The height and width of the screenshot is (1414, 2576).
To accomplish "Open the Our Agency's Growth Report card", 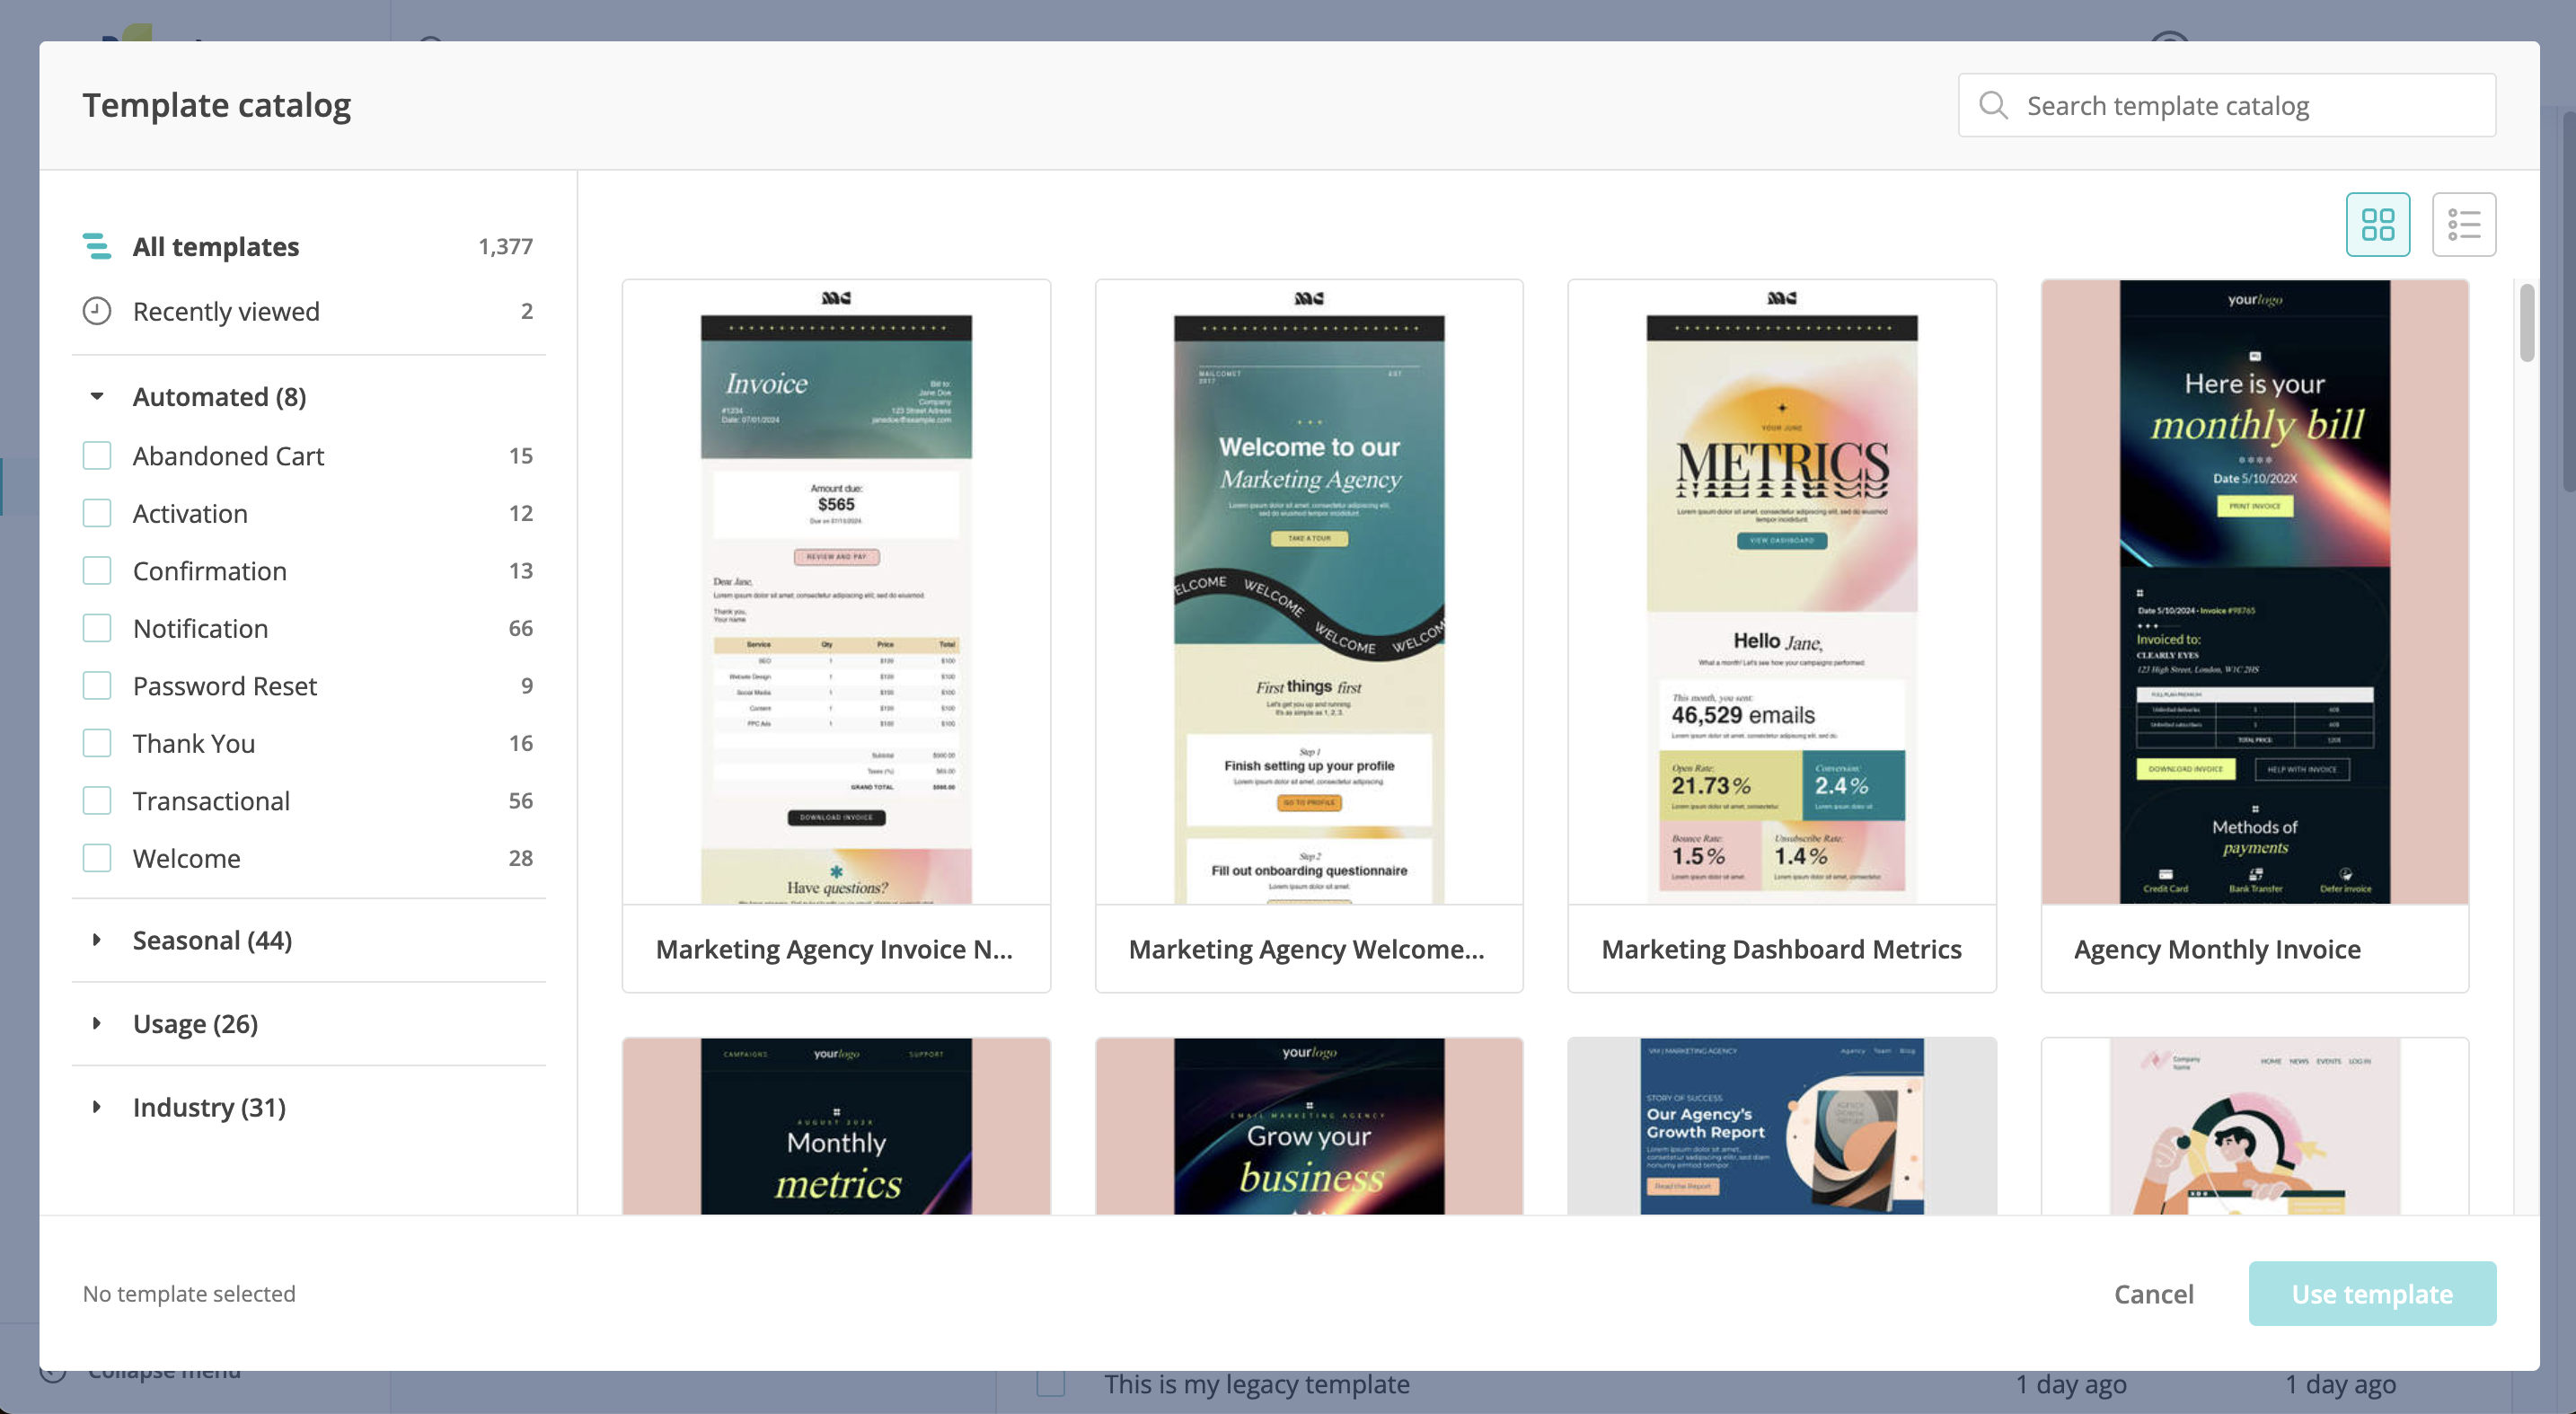I will coord(1782,1126).
